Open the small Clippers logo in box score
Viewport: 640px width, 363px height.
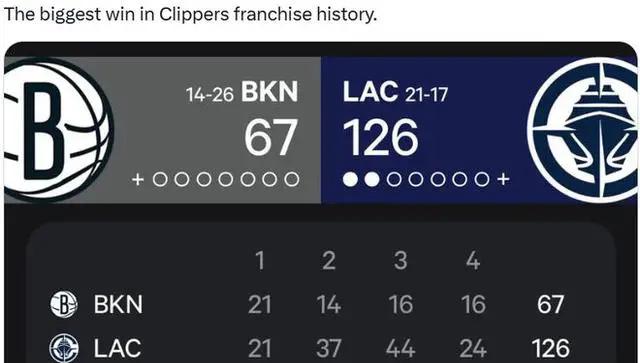coord(64,348)
